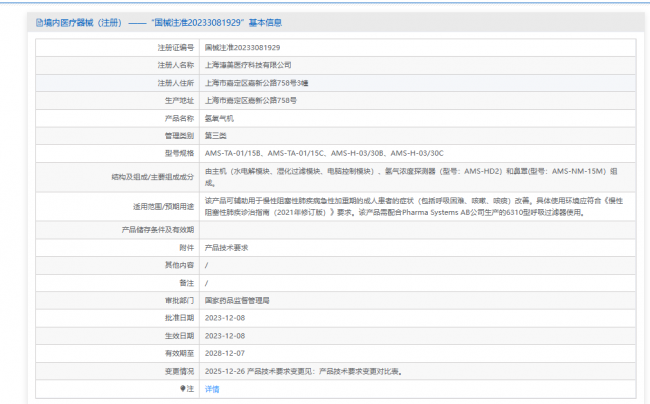Select the 附件 label cell
650x404 pixels.
(x=118, y=247)
